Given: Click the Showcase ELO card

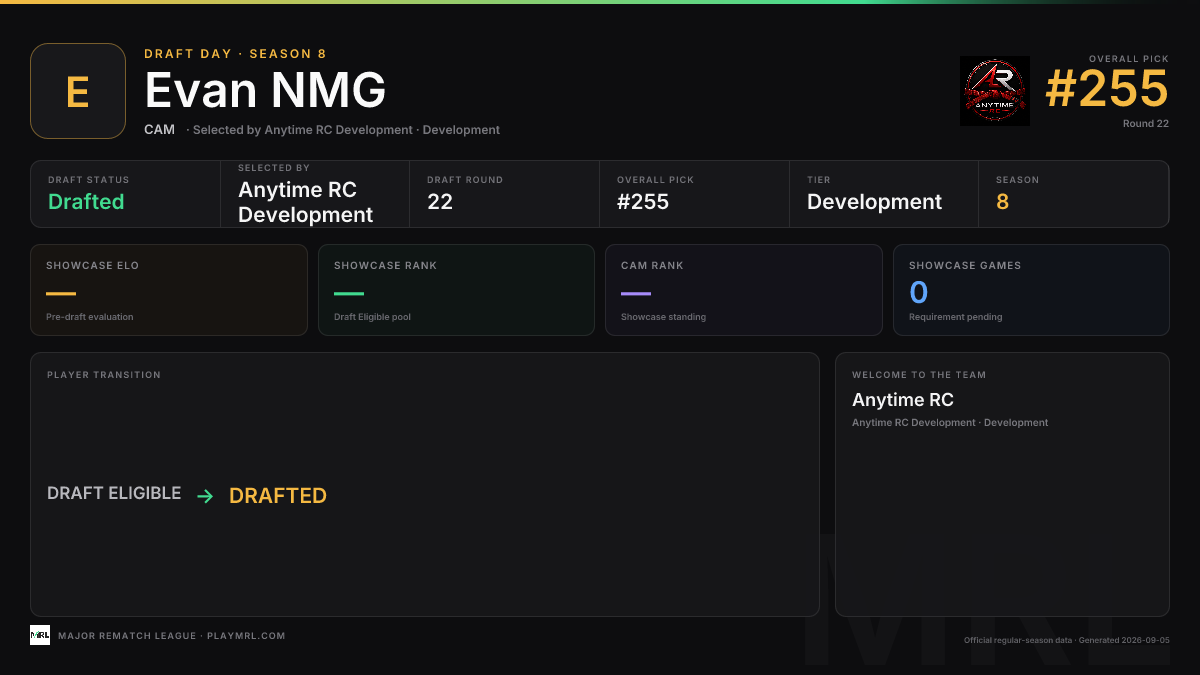Looking at the screenshot, I should pos(169,290).
